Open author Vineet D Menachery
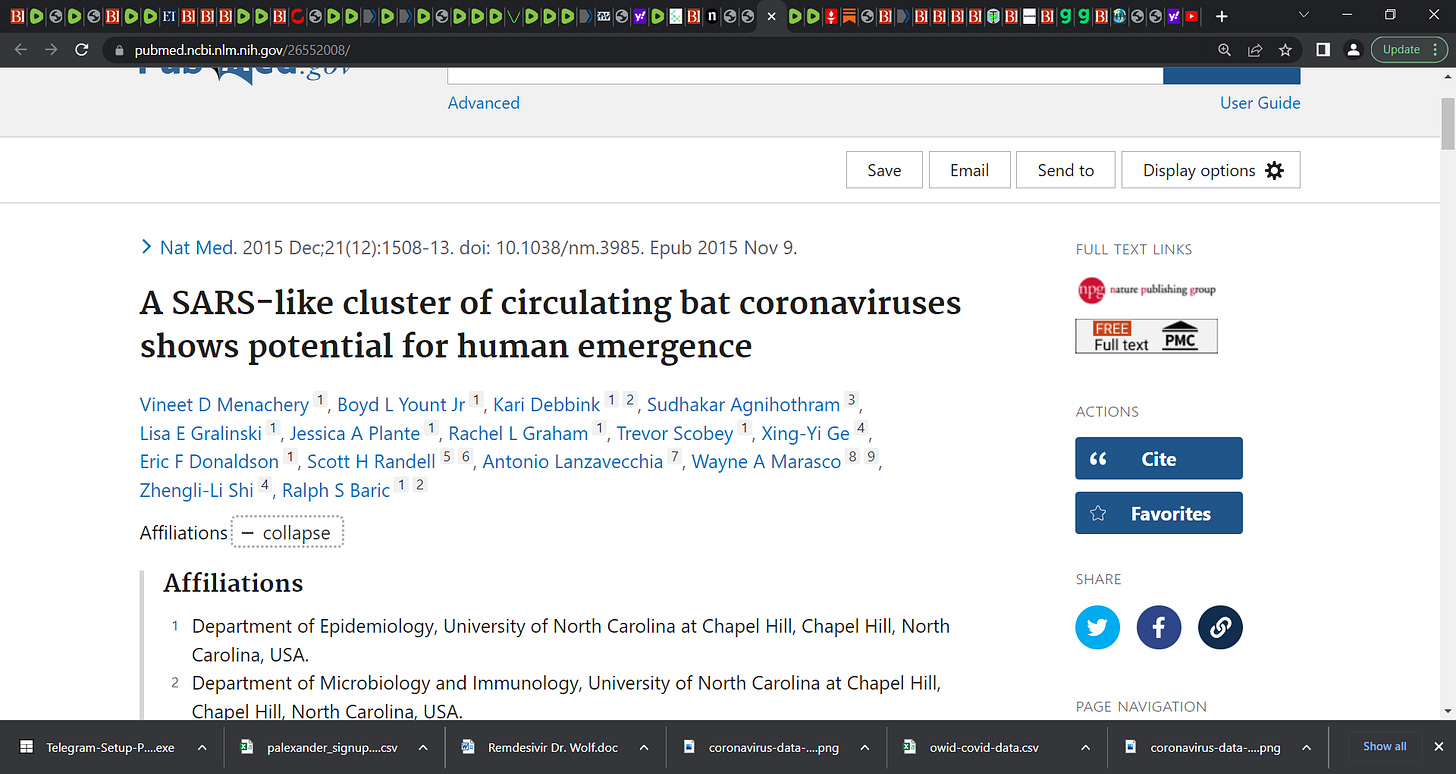The width and height of the screenshot is (1456, 774). (x=224, y=404)
